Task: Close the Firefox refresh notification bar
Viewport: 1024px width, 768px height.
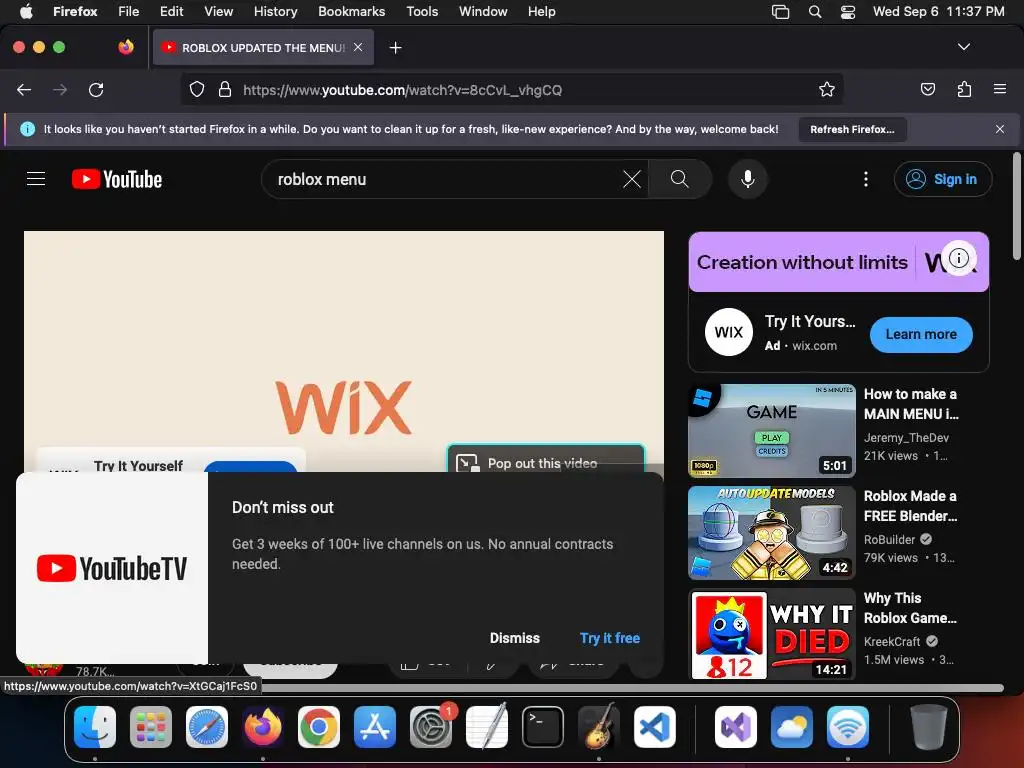Action: pyautogui.click(x=999, y=129)
